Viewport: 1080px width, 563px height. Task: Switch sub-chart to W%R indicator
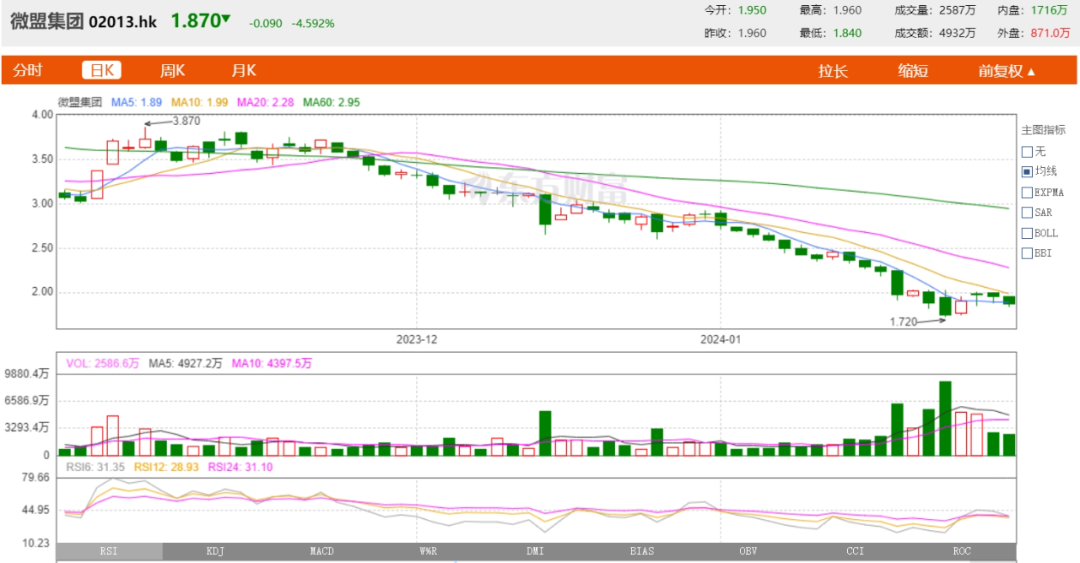[x=428, y=551]
